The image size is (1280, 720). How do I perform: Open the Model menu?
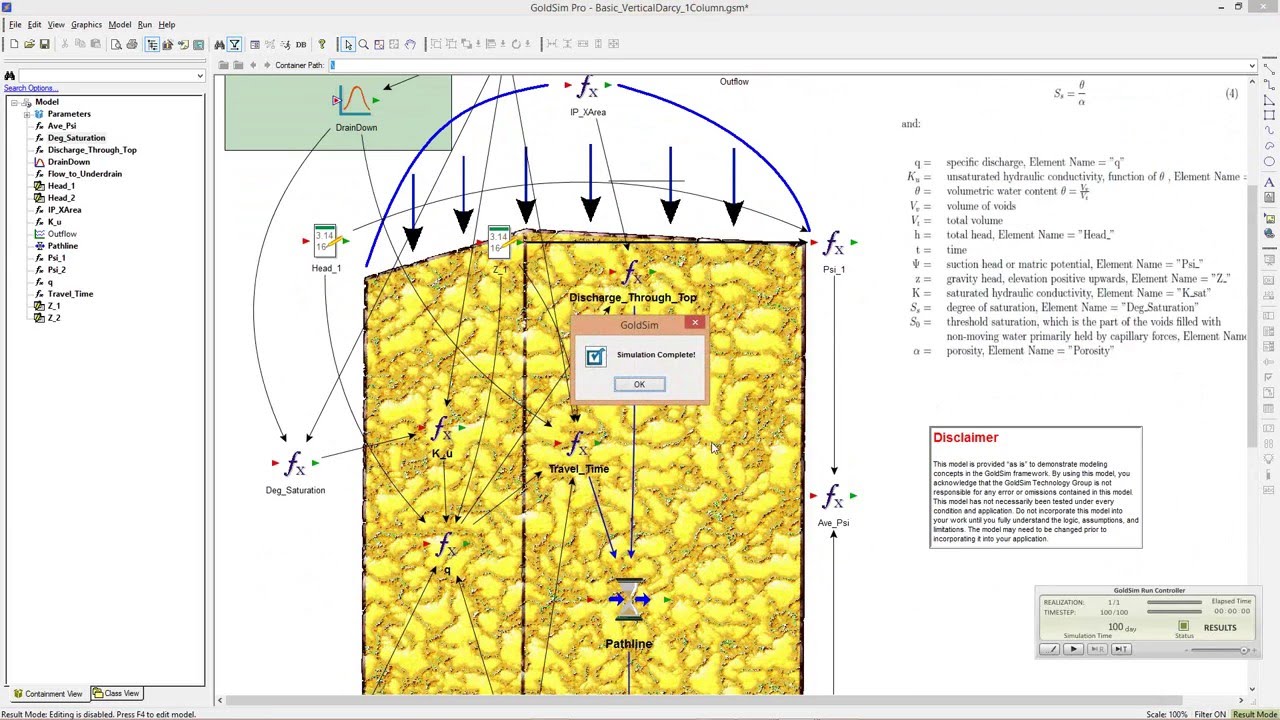pos(119,24)
